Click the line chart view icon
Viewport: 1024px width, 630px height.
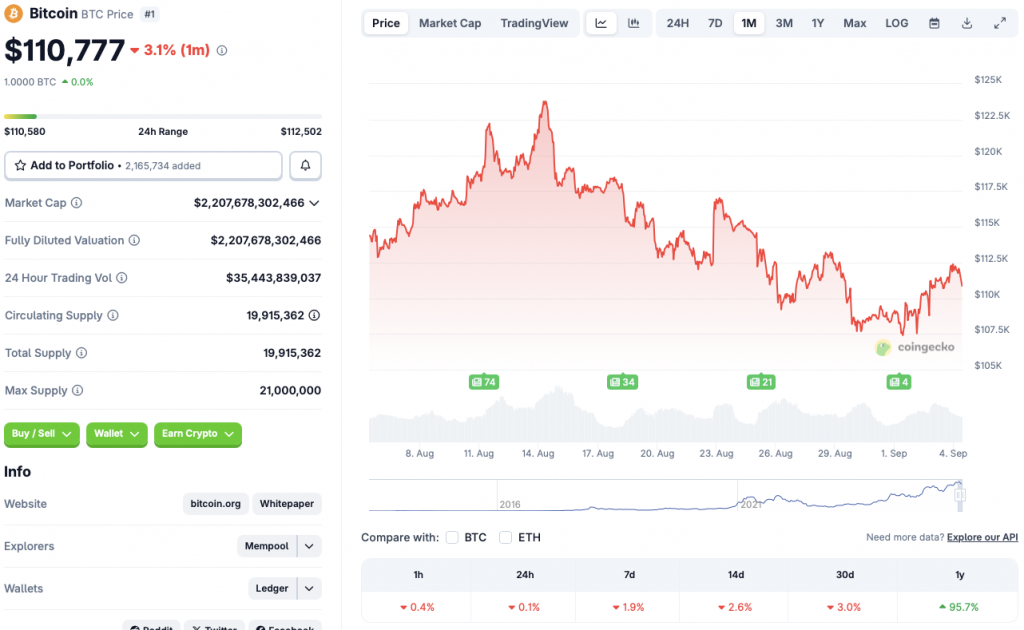[x=601, y=23]
